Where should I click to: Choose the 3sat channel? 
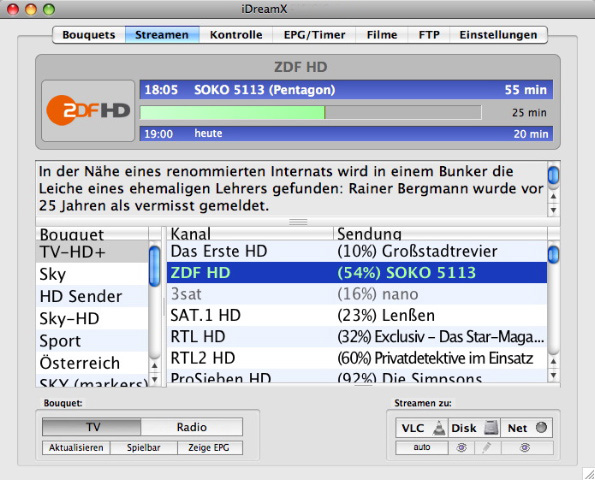[x=357, y=294]
